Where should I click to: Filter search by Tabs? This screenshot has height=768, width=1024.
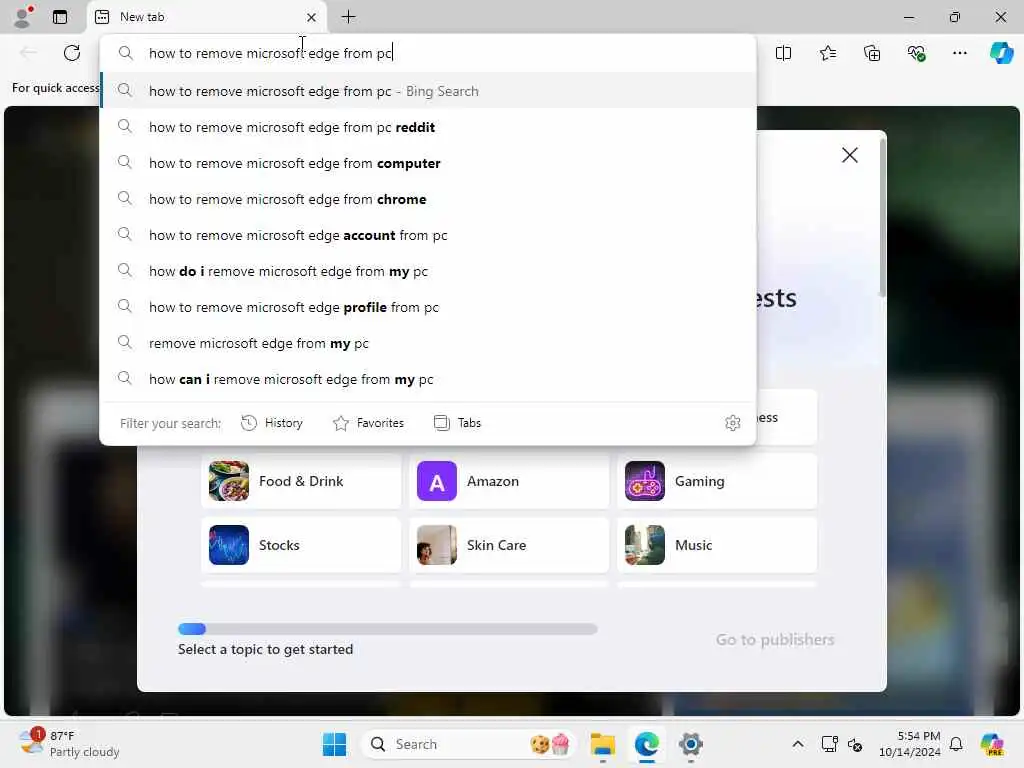click(457, 423)
